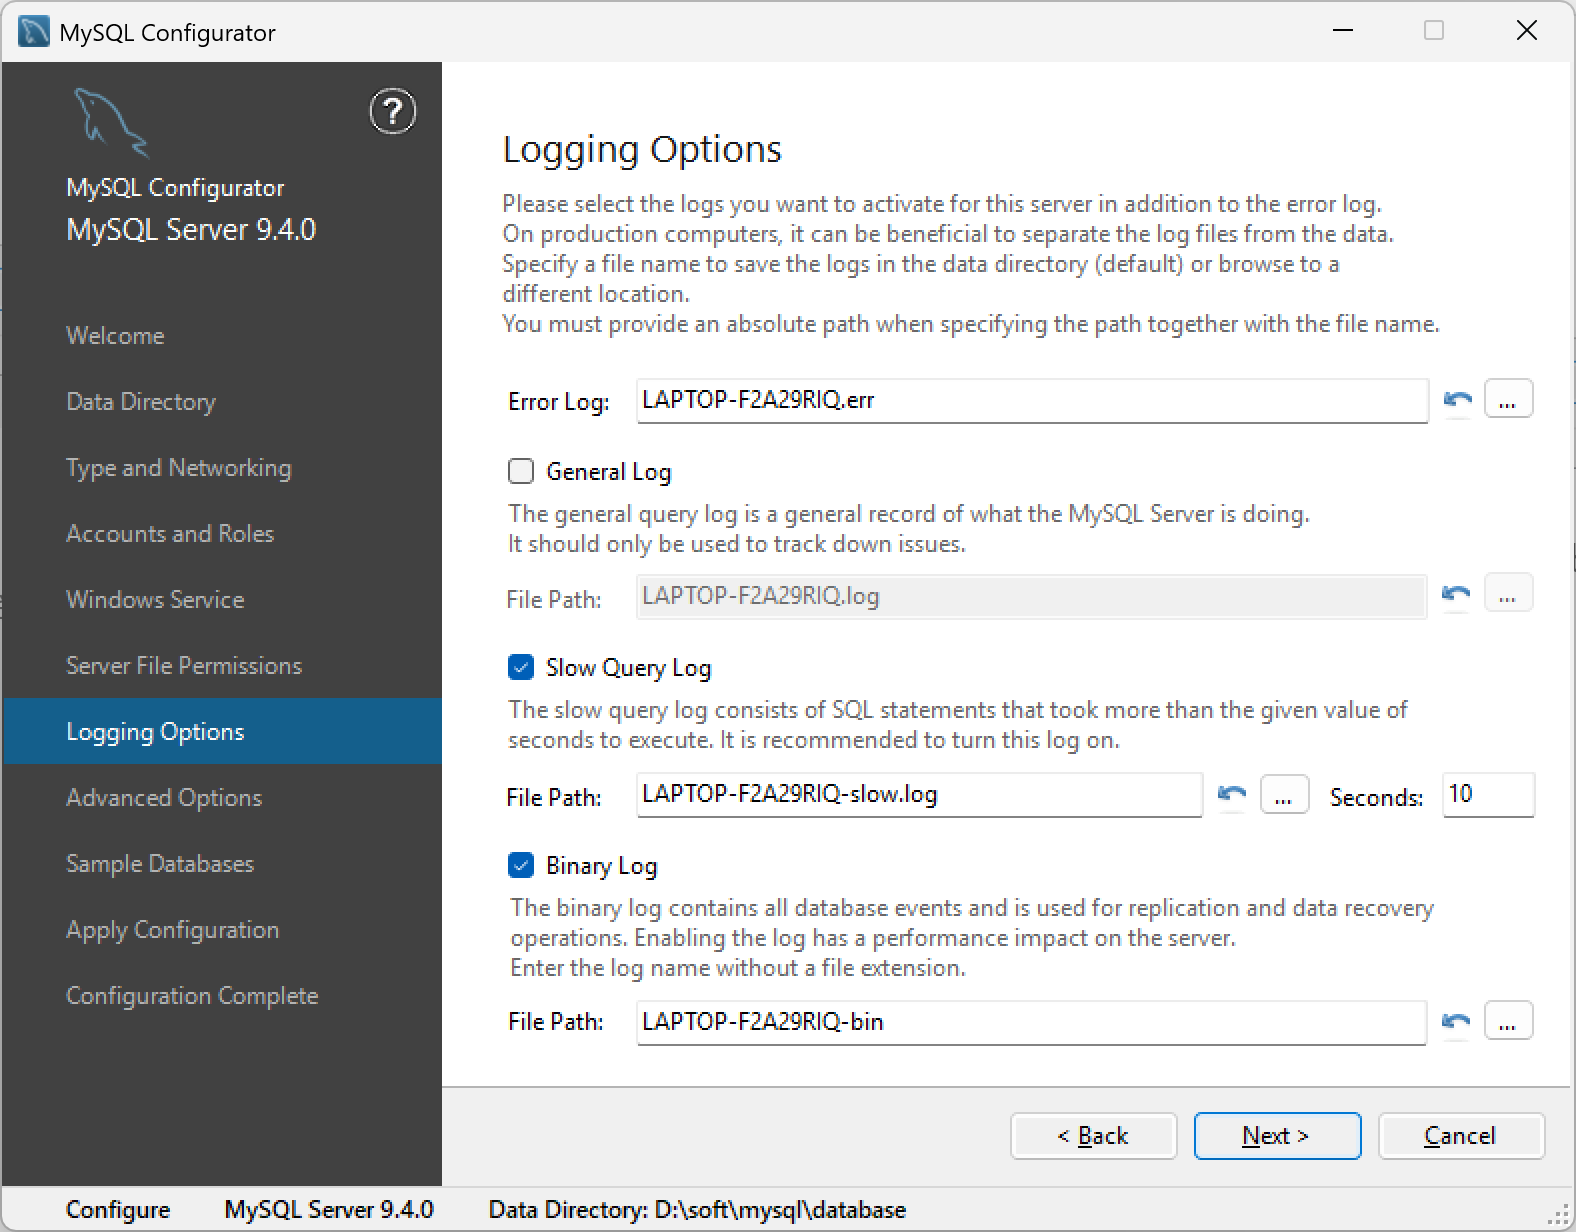Reset Error Log path with revert arrow

tap(1457, 400)
